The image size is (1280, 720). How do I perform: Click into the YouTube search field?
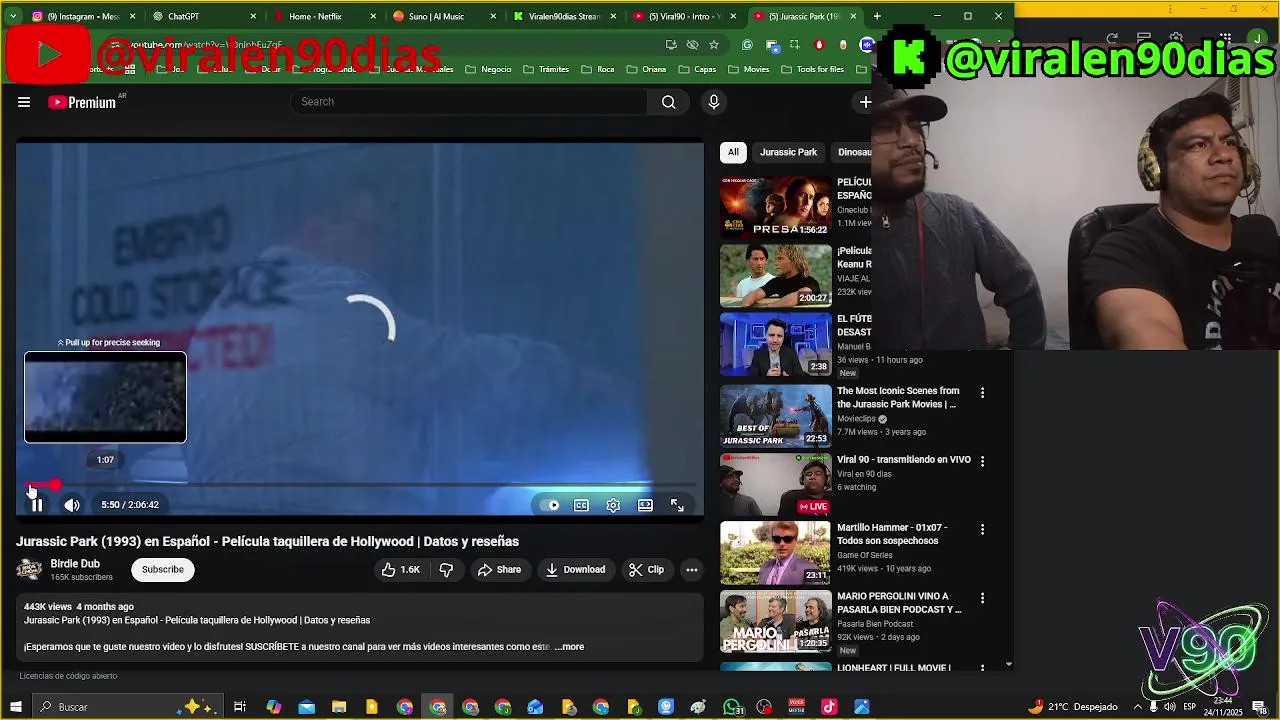click(x=470, y=102)
